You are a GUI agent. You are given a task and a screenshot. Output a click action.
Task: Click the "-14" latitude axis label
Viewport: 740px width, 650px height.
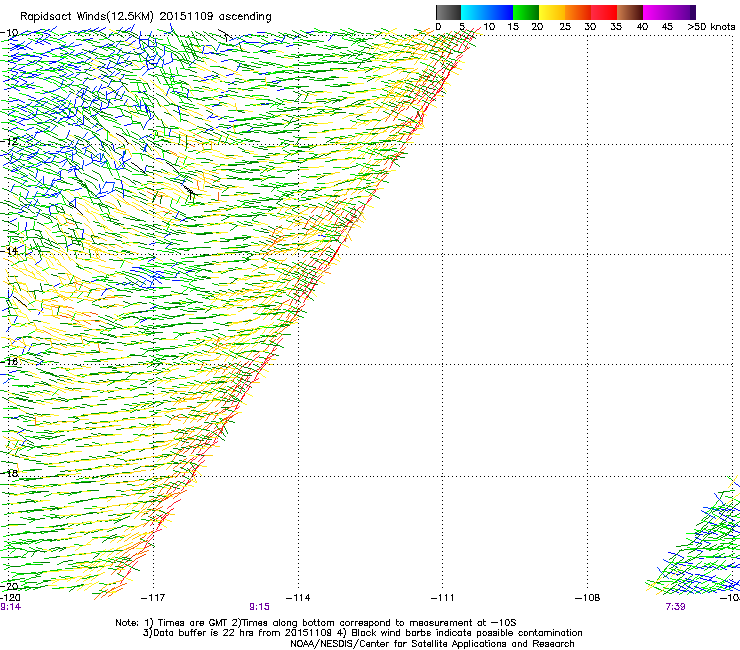coord(9,251)
